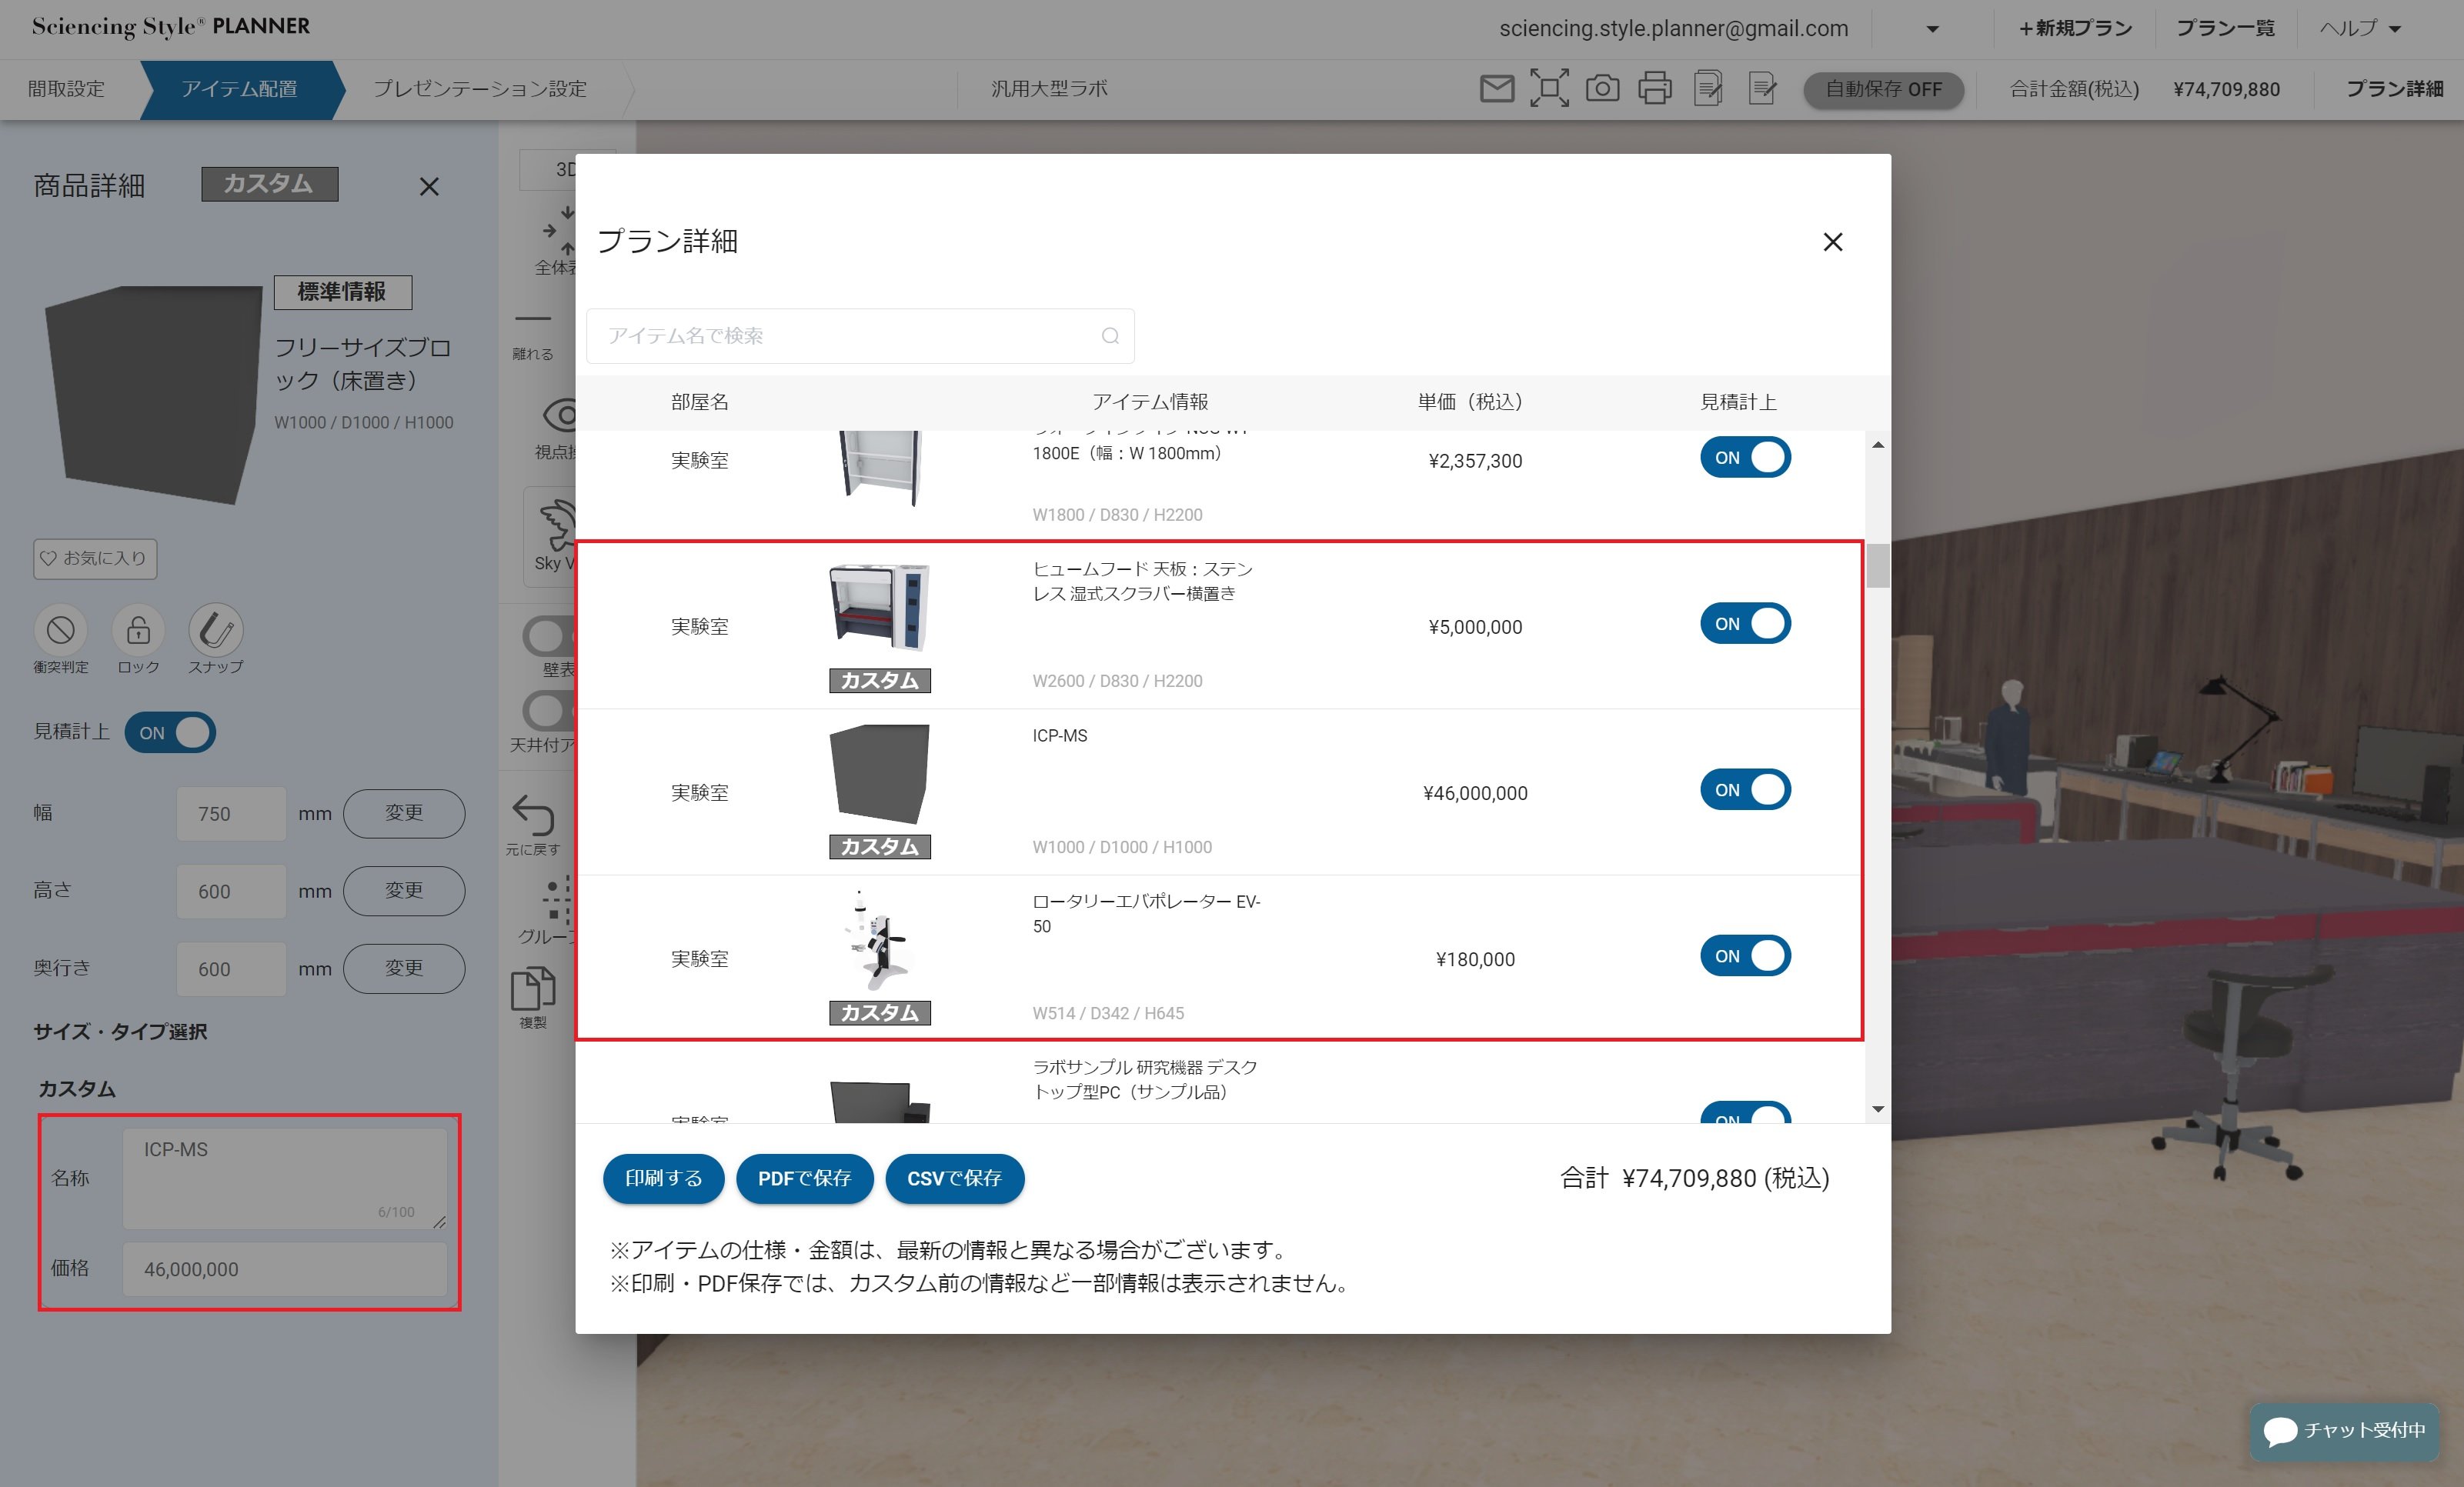Click the plan list scrollbar thumb
This screenshot has width=2464, height=1487.
[x=1877, y=567]
